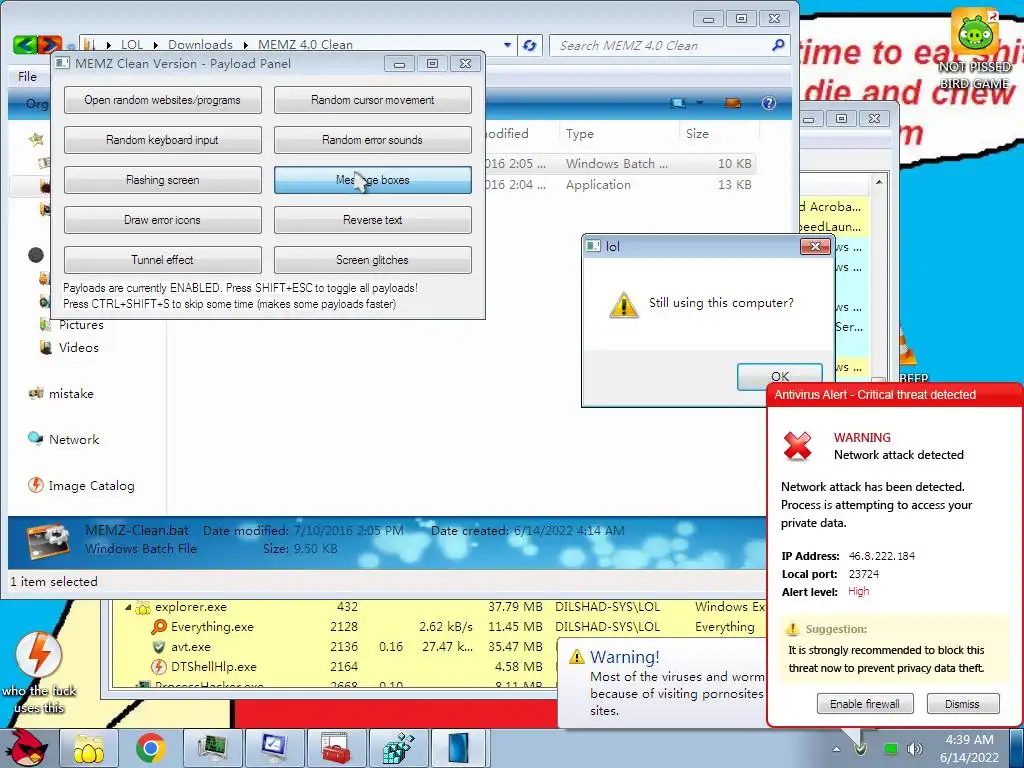Toggle Random cursor movement payload
This screenshot has width=1024, height=768.
tap(372, 100)
